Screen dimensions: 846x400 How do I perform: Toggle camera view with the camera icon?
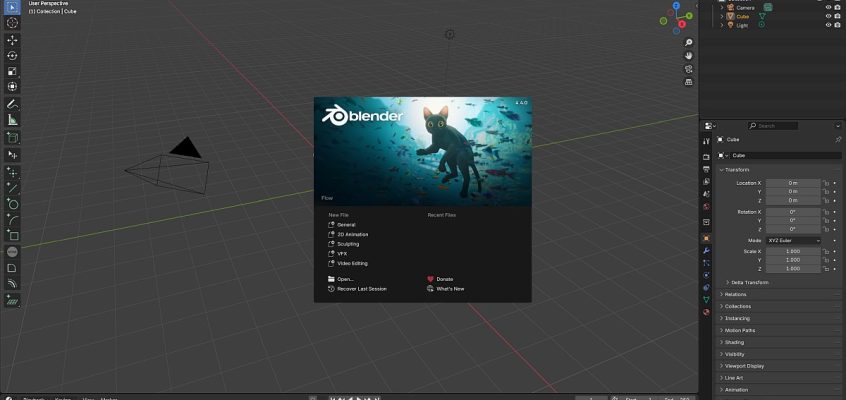point(688,69)
